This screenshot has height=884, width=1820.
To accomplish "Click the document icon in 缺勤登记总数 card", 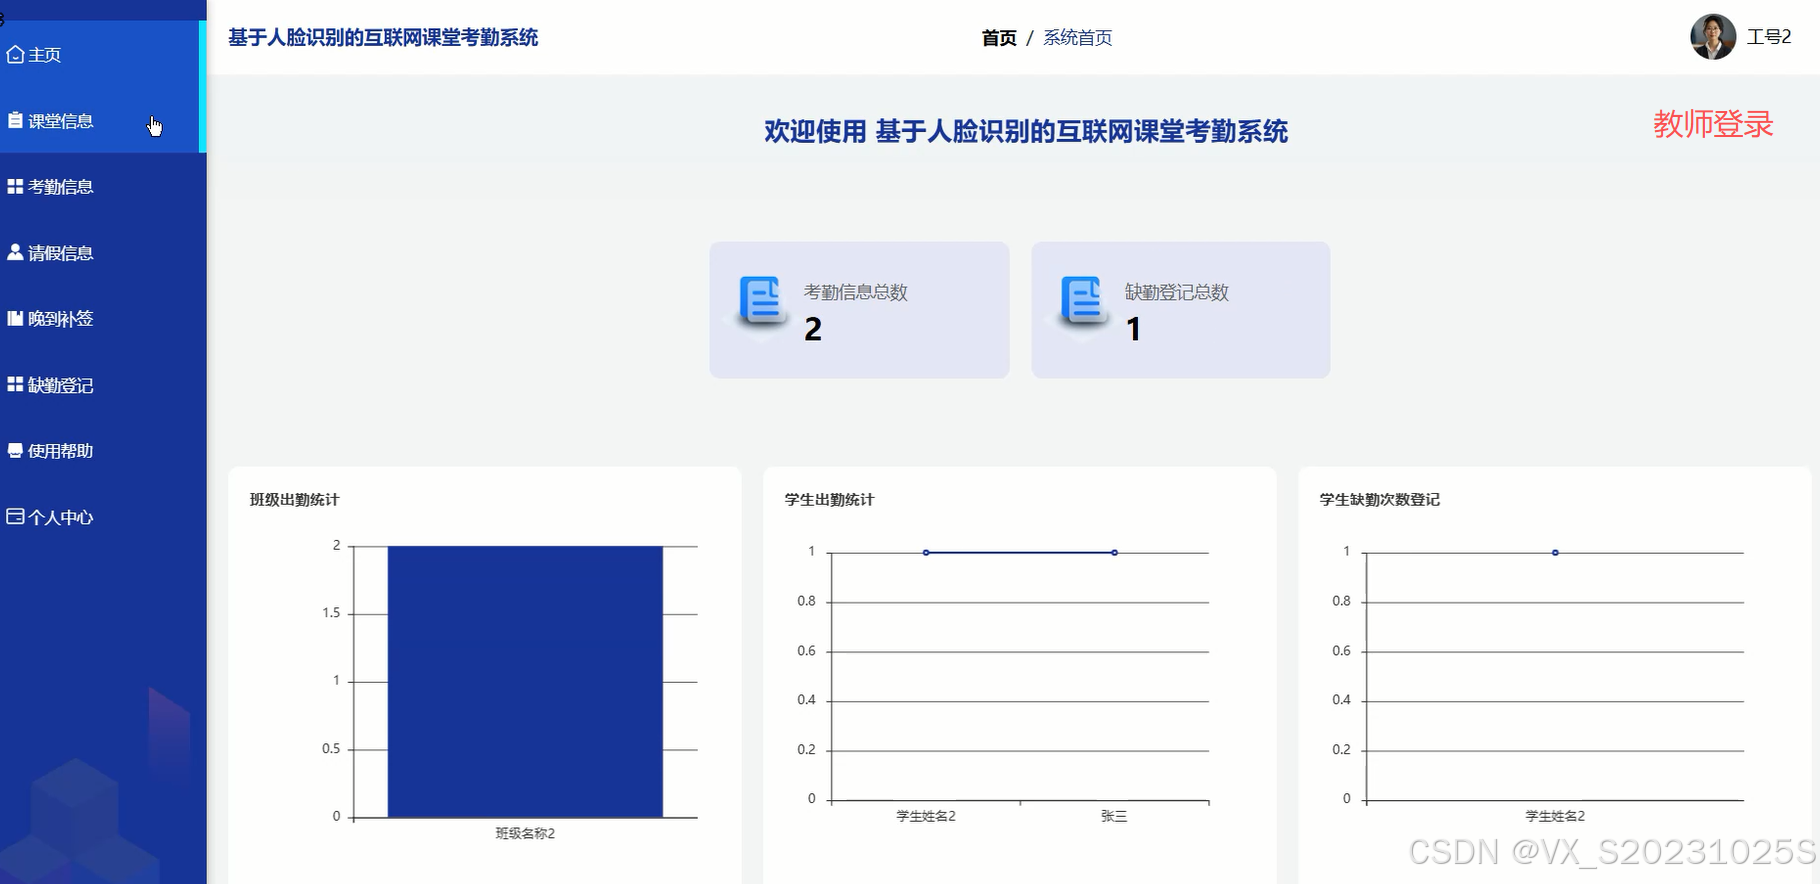I will pos(1084,302).
